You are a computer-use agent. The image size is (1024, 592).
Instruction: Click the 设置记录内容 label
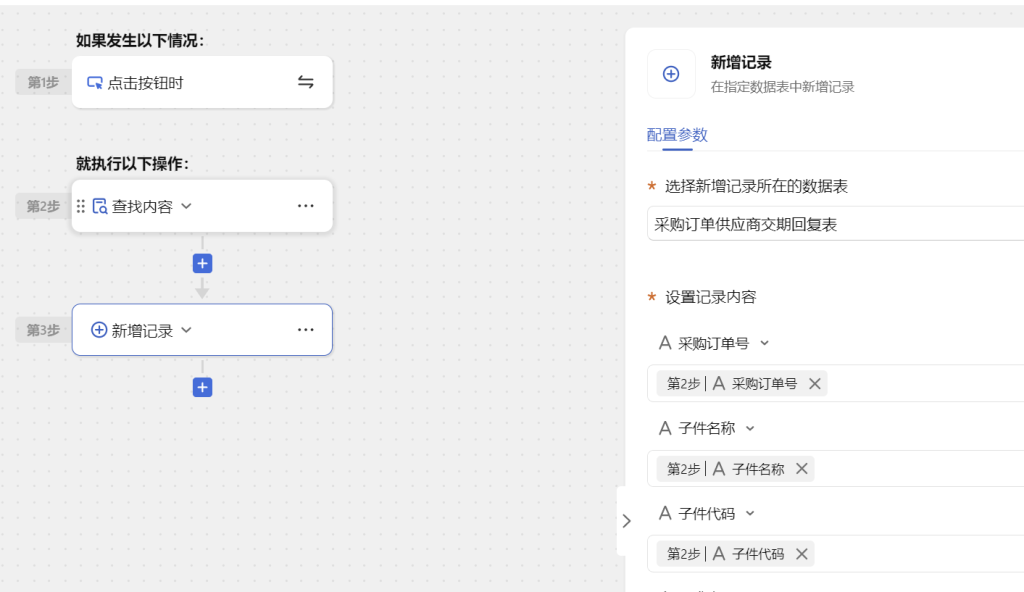(711, 297)
